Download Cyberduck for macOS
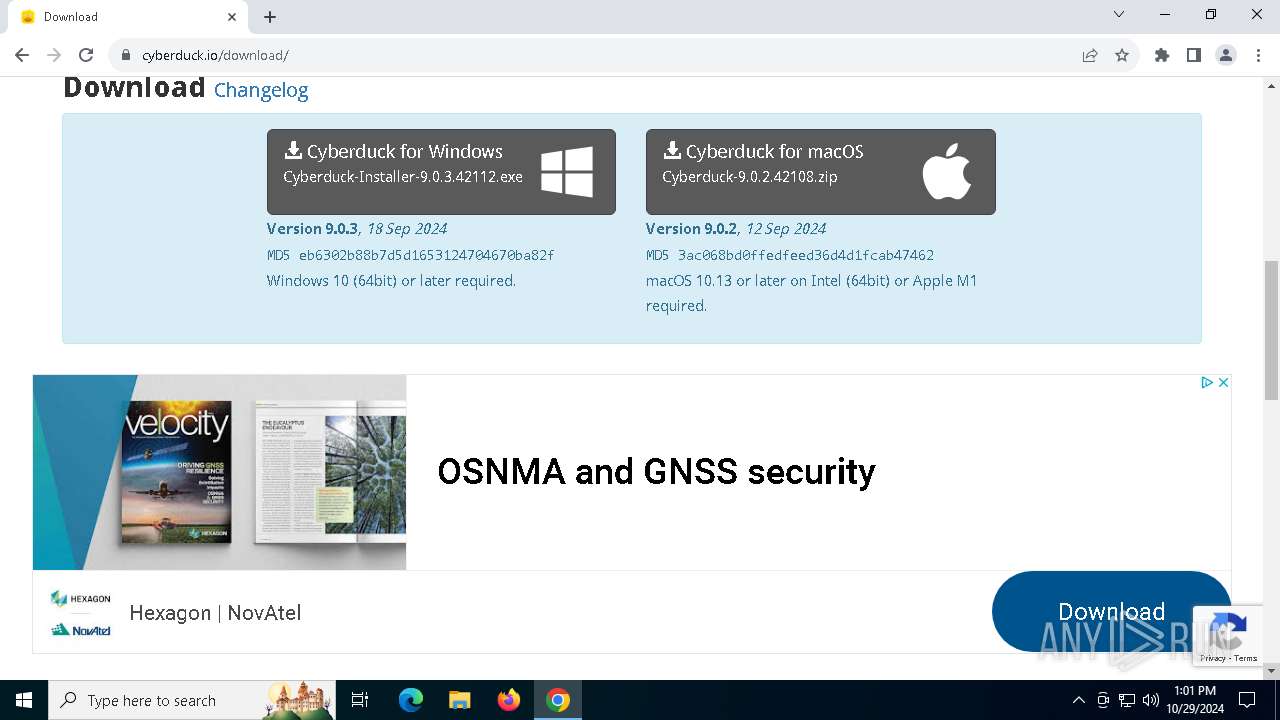 click(x=821, y=172)
